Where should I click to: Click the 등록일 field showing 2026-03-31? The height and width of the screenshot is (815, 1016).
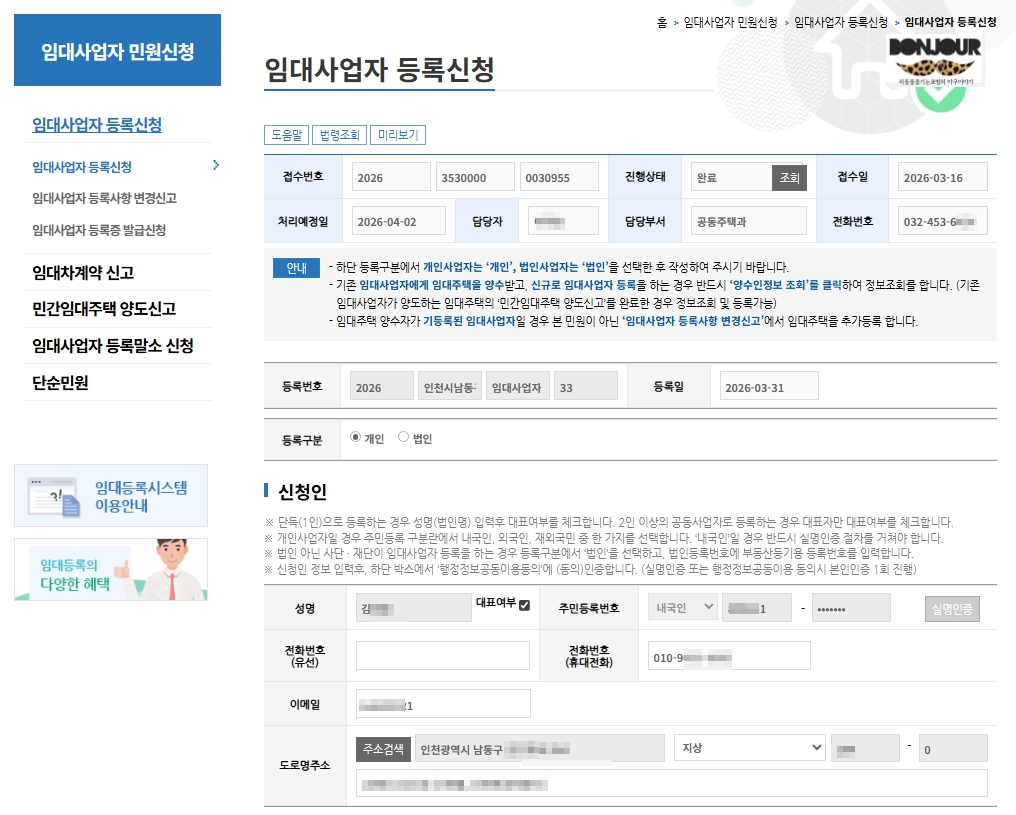769,386
